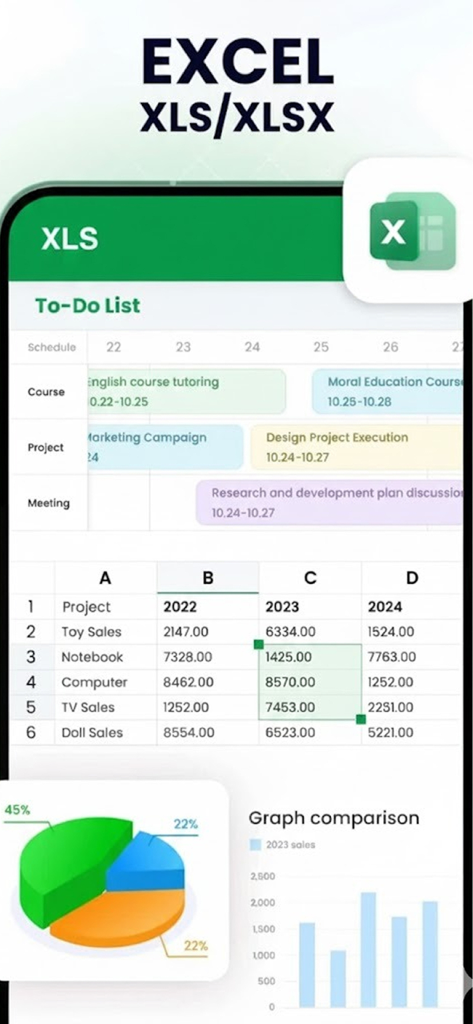
Task: Click top-left selection handle above 1425.00
Action: (x=259, y=645)
